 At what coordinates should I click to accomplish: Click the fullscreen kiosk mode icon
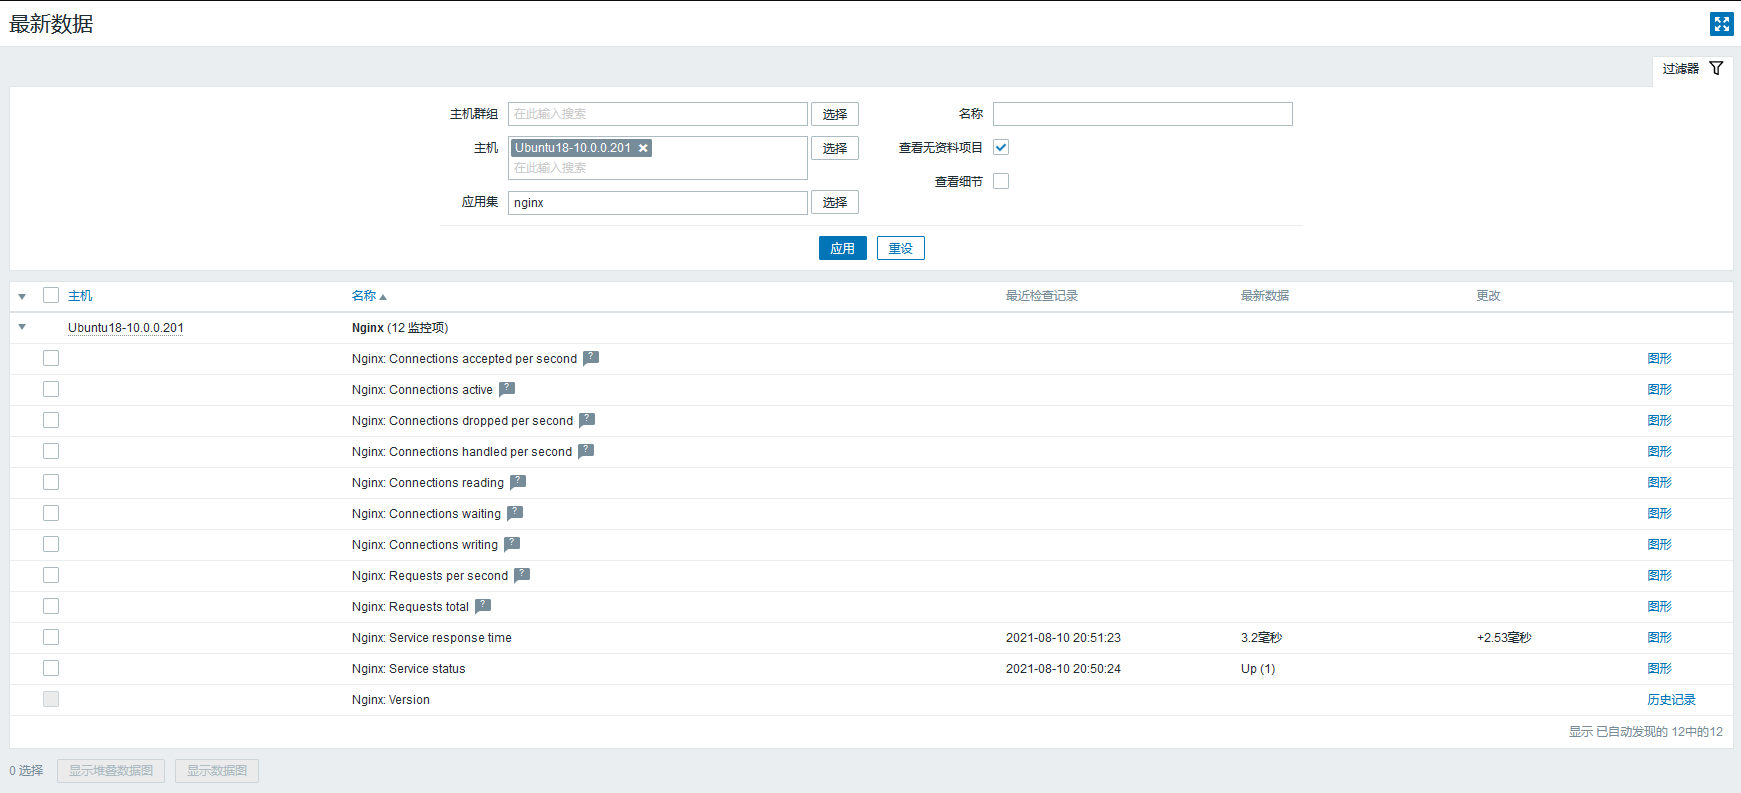click(x=1721, y=24)
